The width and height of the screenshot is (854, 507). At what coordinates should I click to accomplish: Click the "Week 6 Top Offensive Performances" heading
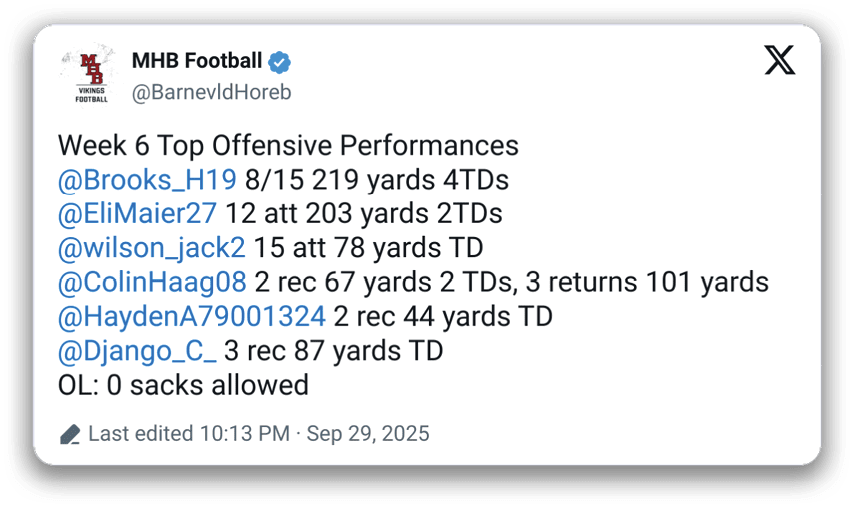pyautogui.click(x=288, y=146)
